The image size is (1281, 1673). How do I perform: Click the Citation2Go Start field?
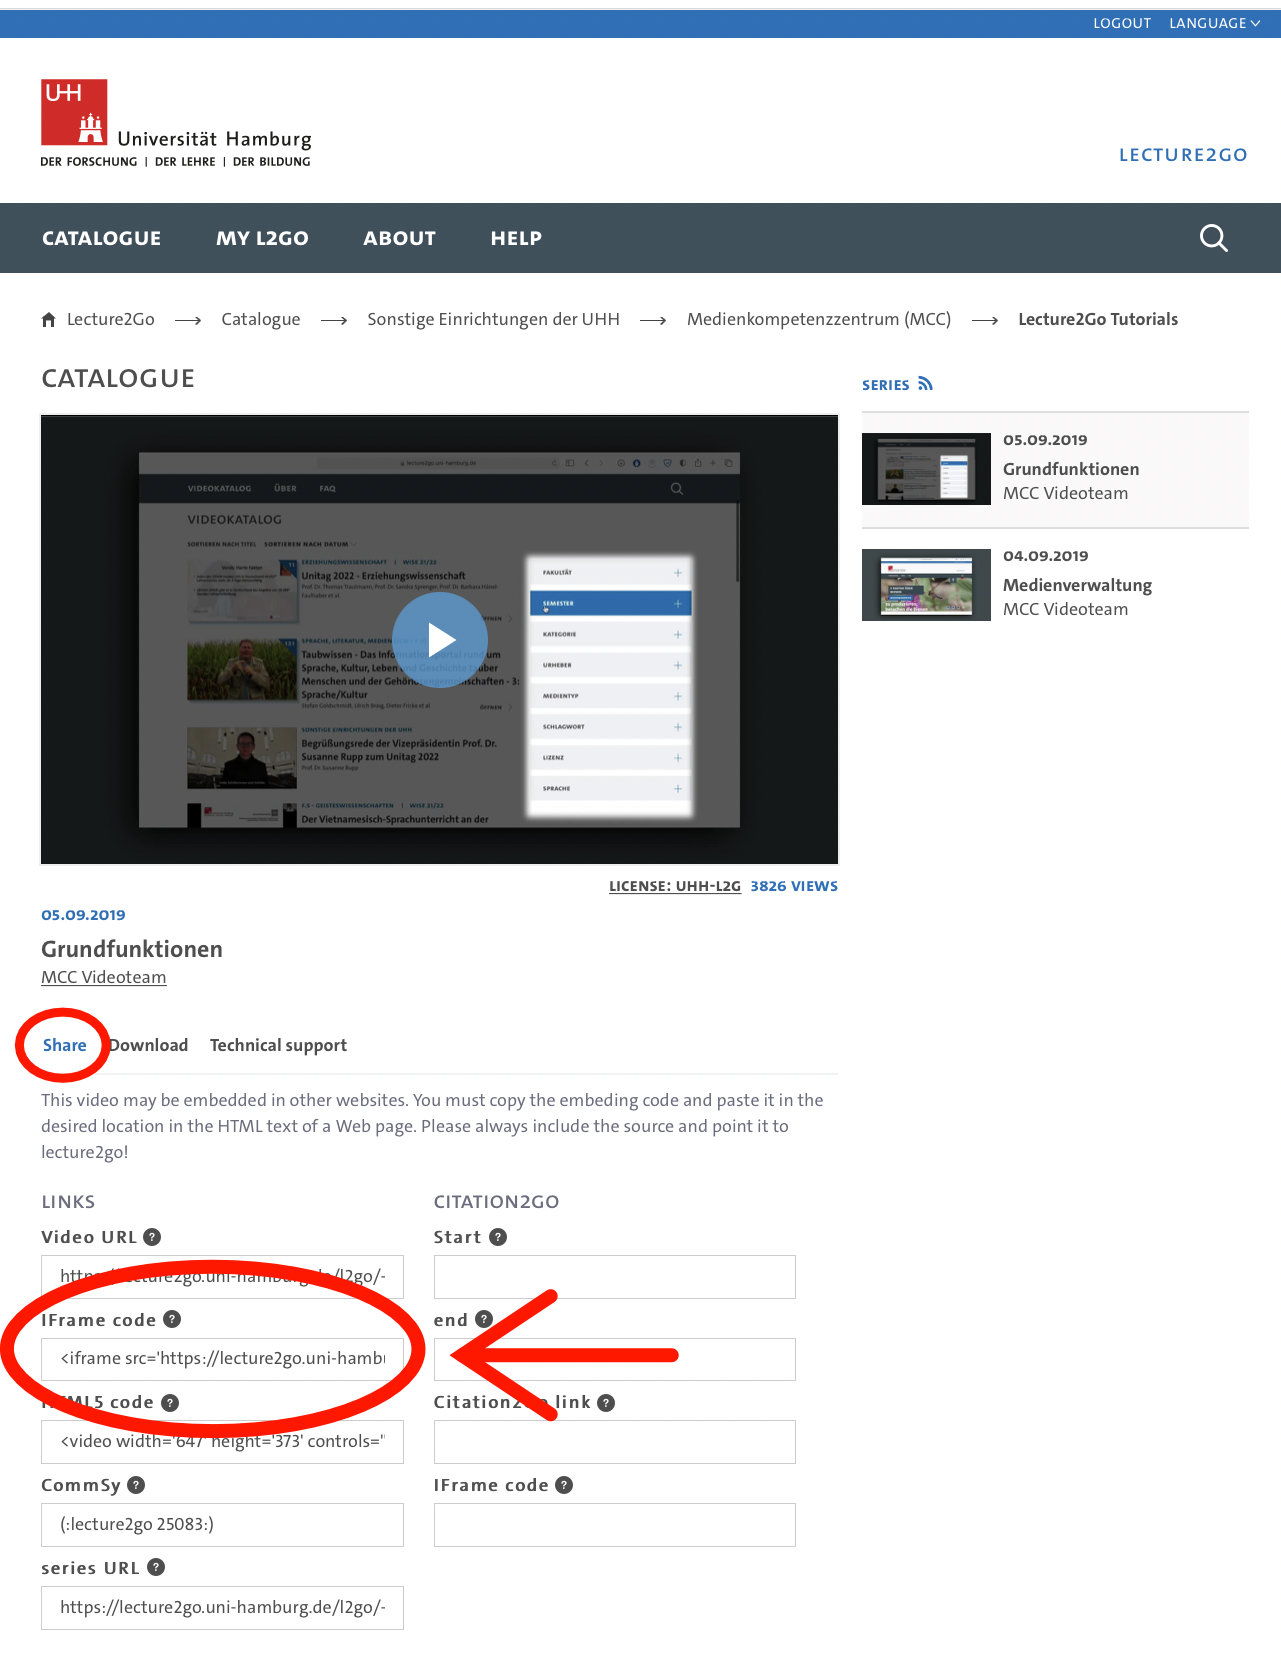click(615, 1277)
